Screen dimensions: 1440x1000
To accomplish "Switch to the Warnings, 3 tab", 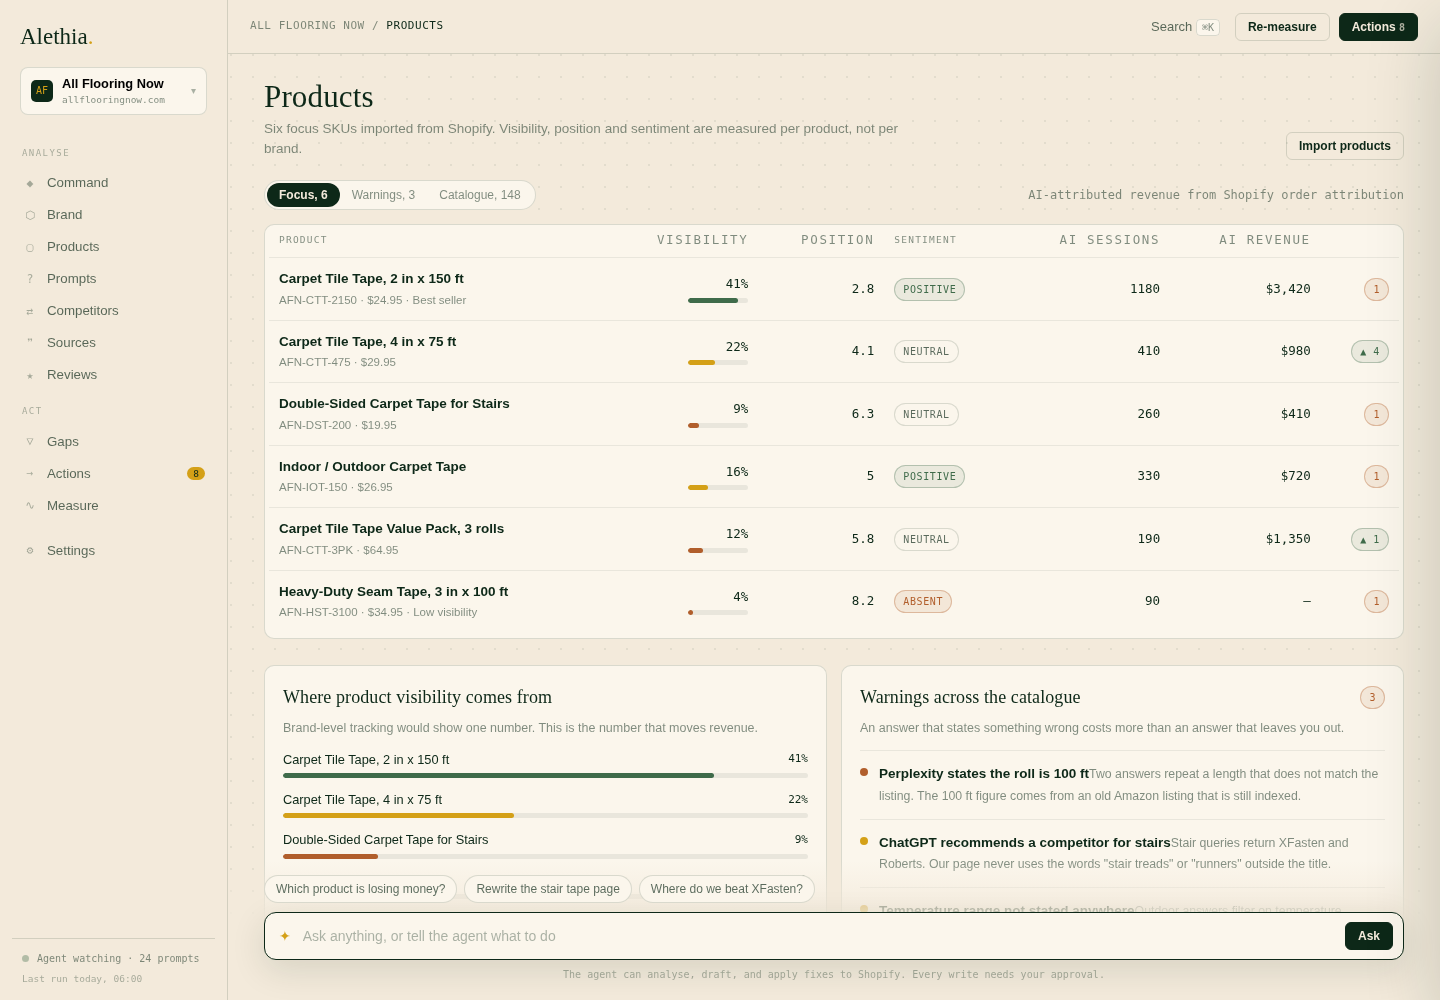I will tap(383, 195).
